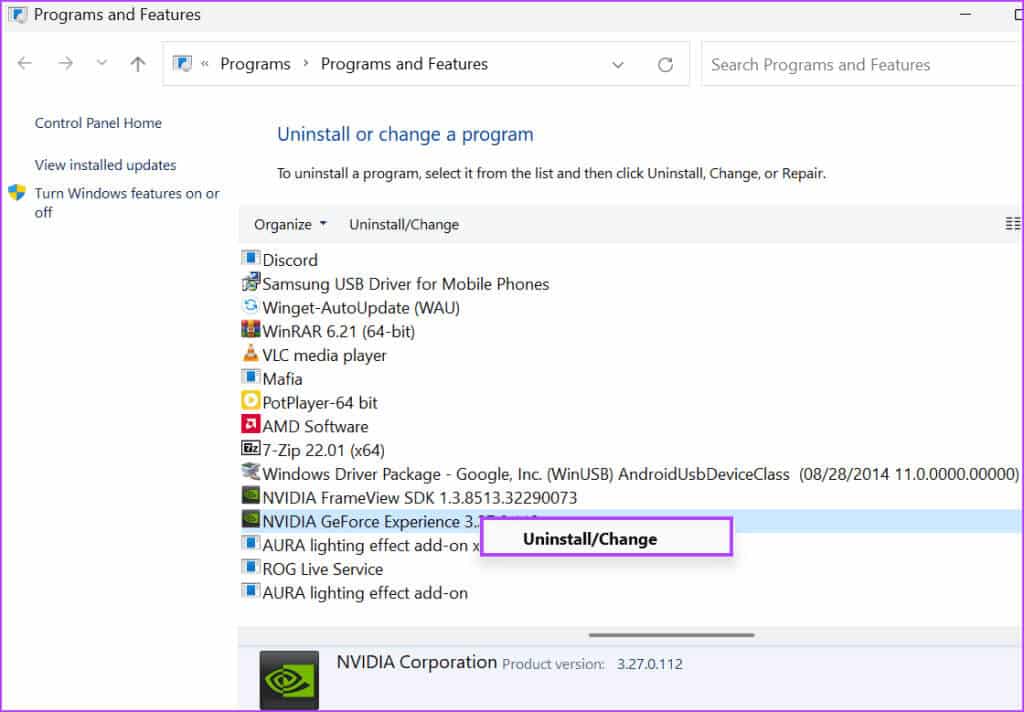This screenshot has height=712, width=1024.
Task: Expand the address bar history dropdown
Action: 618,65
